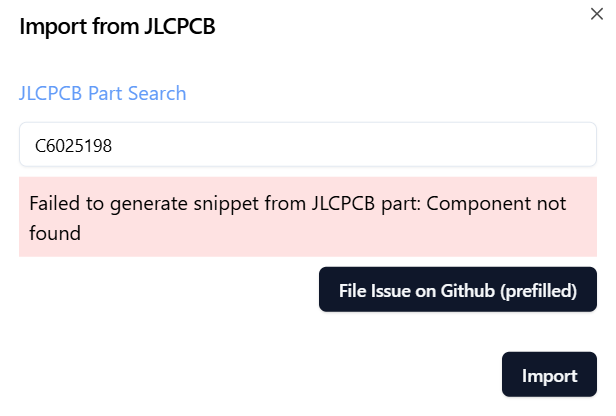Click the Failed to generate snippet message

pos(200,204)
